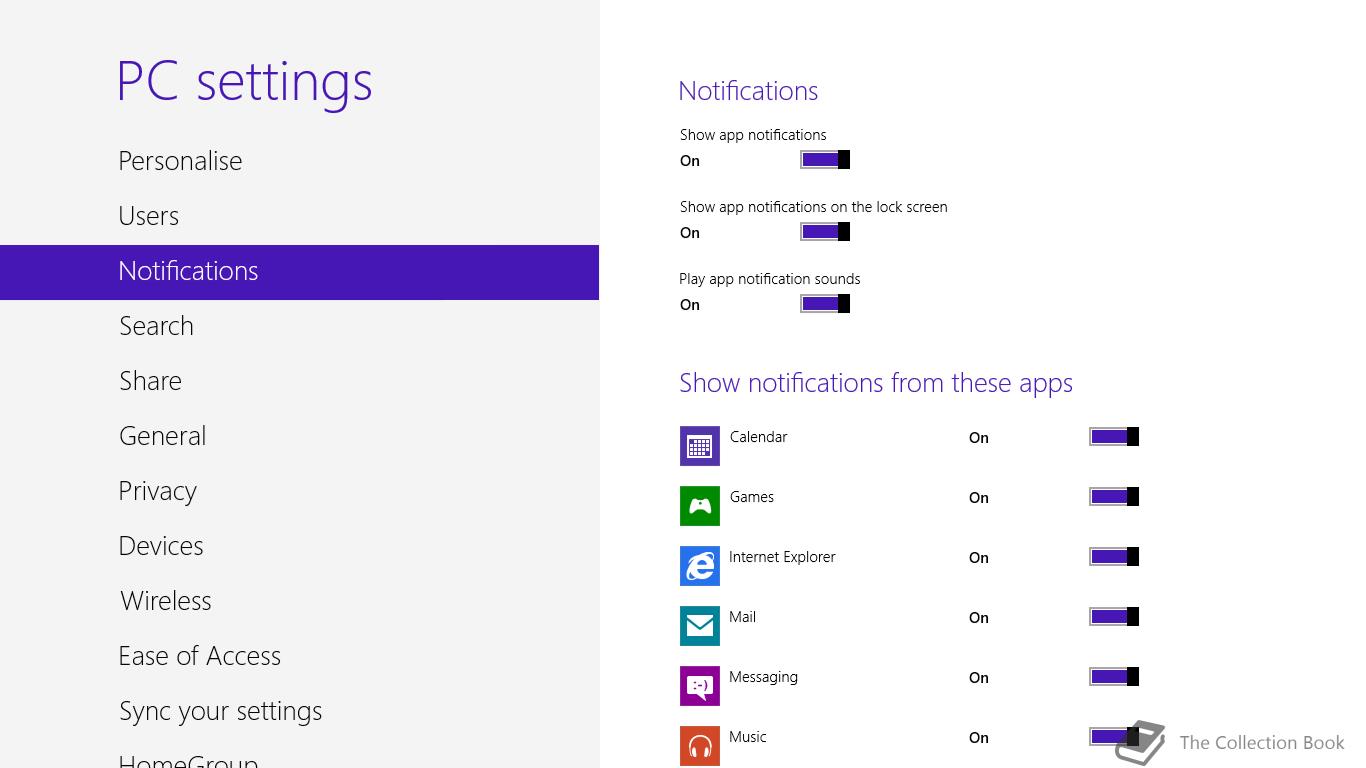Click the On status beside Calendar
Viewport: 1366px width, 768px height.
pyautogui.click(x=979, y=438)
